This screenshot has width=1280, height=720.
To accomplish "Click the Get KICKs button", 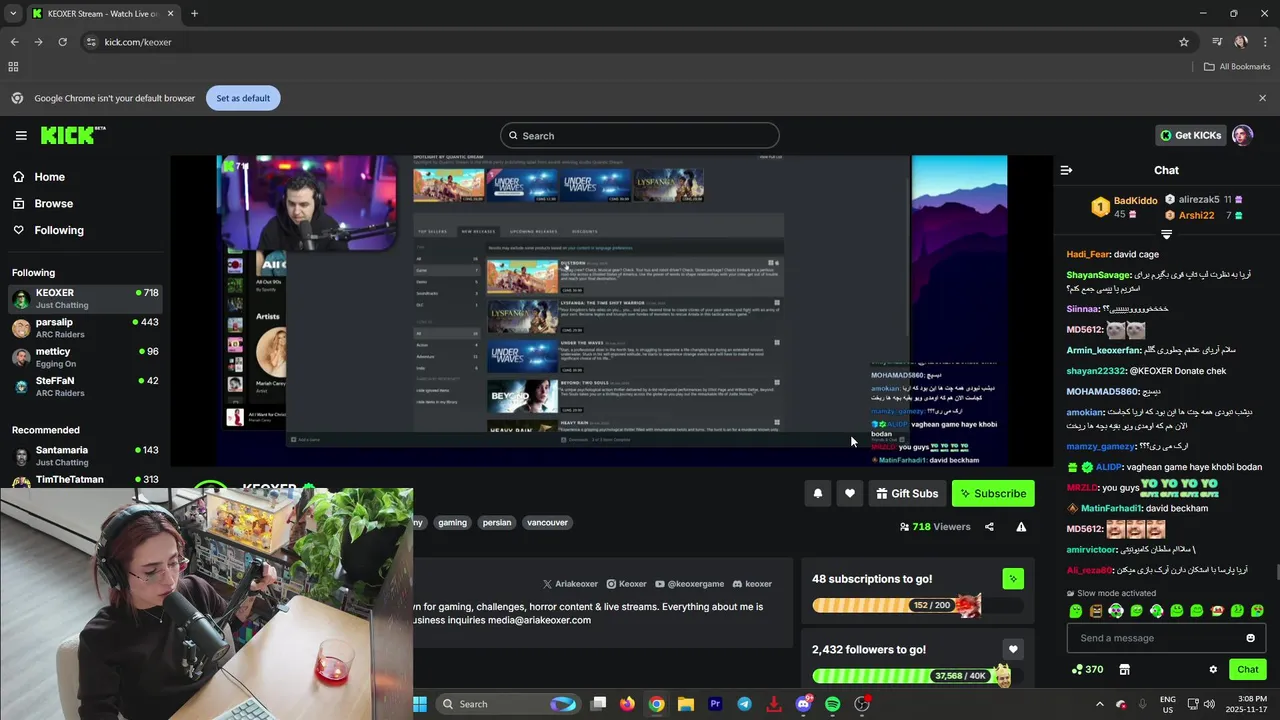I will (1190, 135).
